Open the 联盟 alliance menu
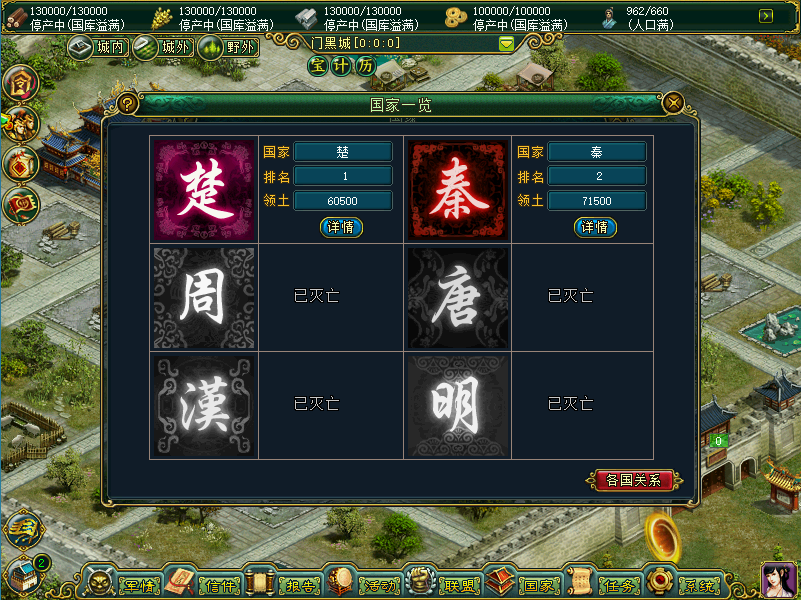The width and height of the screenshot is (801, 600). [444, 583]
